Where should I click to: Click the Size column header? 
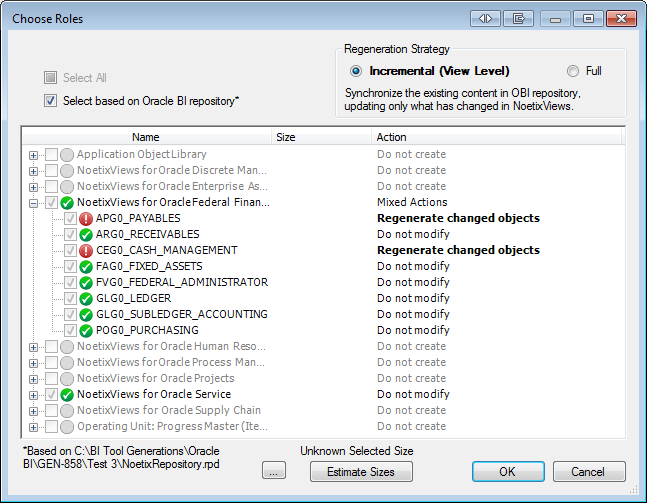coord(321,137)
